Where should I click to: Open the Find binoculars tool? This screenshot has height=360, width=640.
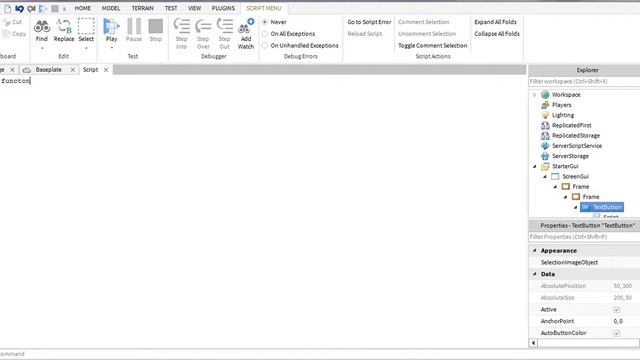click(x=42, y=30)
